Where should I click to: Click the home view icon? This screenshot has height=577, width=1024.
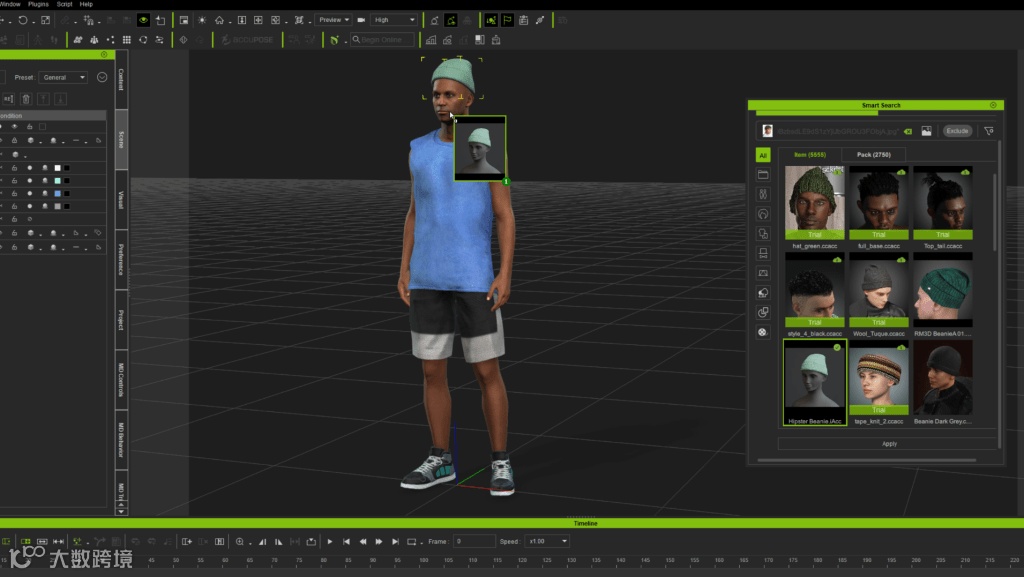tap(219, 20)
